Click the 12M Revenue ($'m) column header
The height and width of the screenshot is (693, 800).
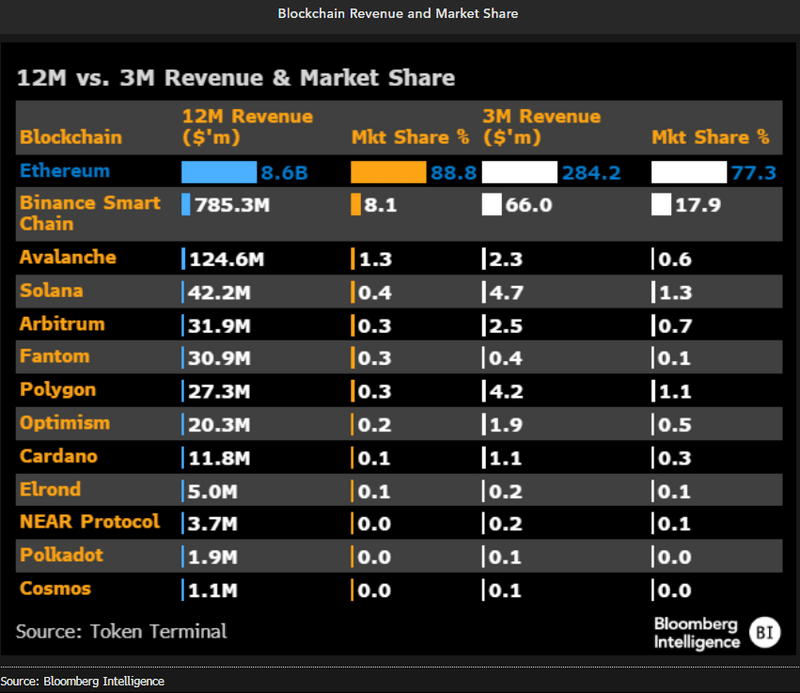tap(247, 127)
